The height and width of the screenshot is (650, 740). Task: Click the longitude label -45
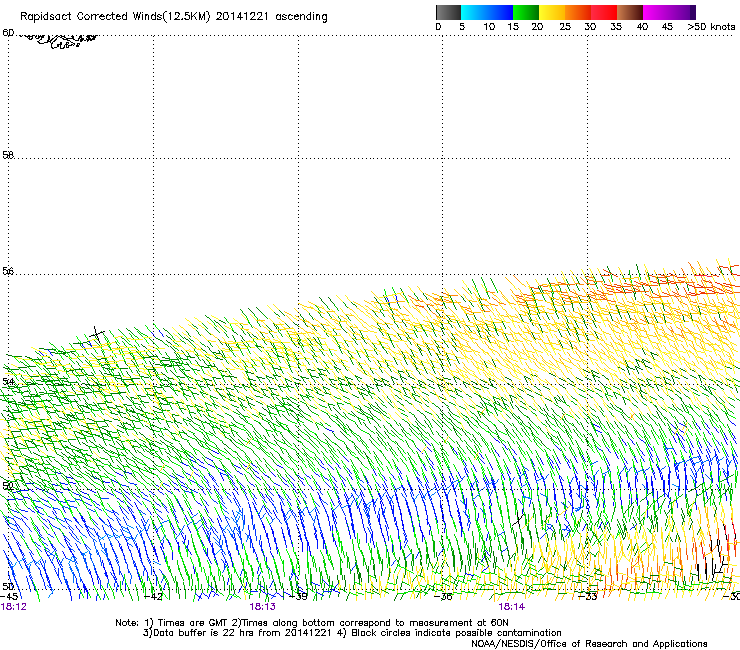coord(9,596)
